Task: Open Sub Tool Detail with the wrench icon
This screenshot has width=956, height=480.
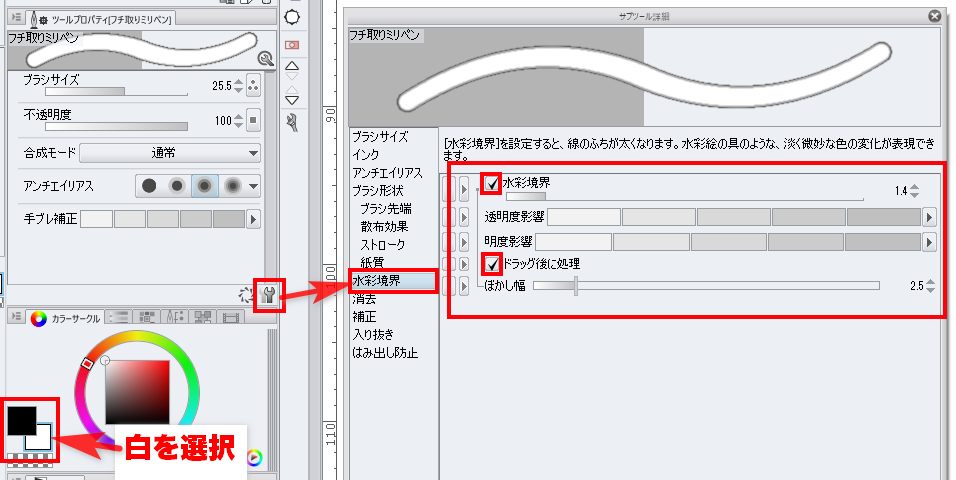Action: (268, 296)
